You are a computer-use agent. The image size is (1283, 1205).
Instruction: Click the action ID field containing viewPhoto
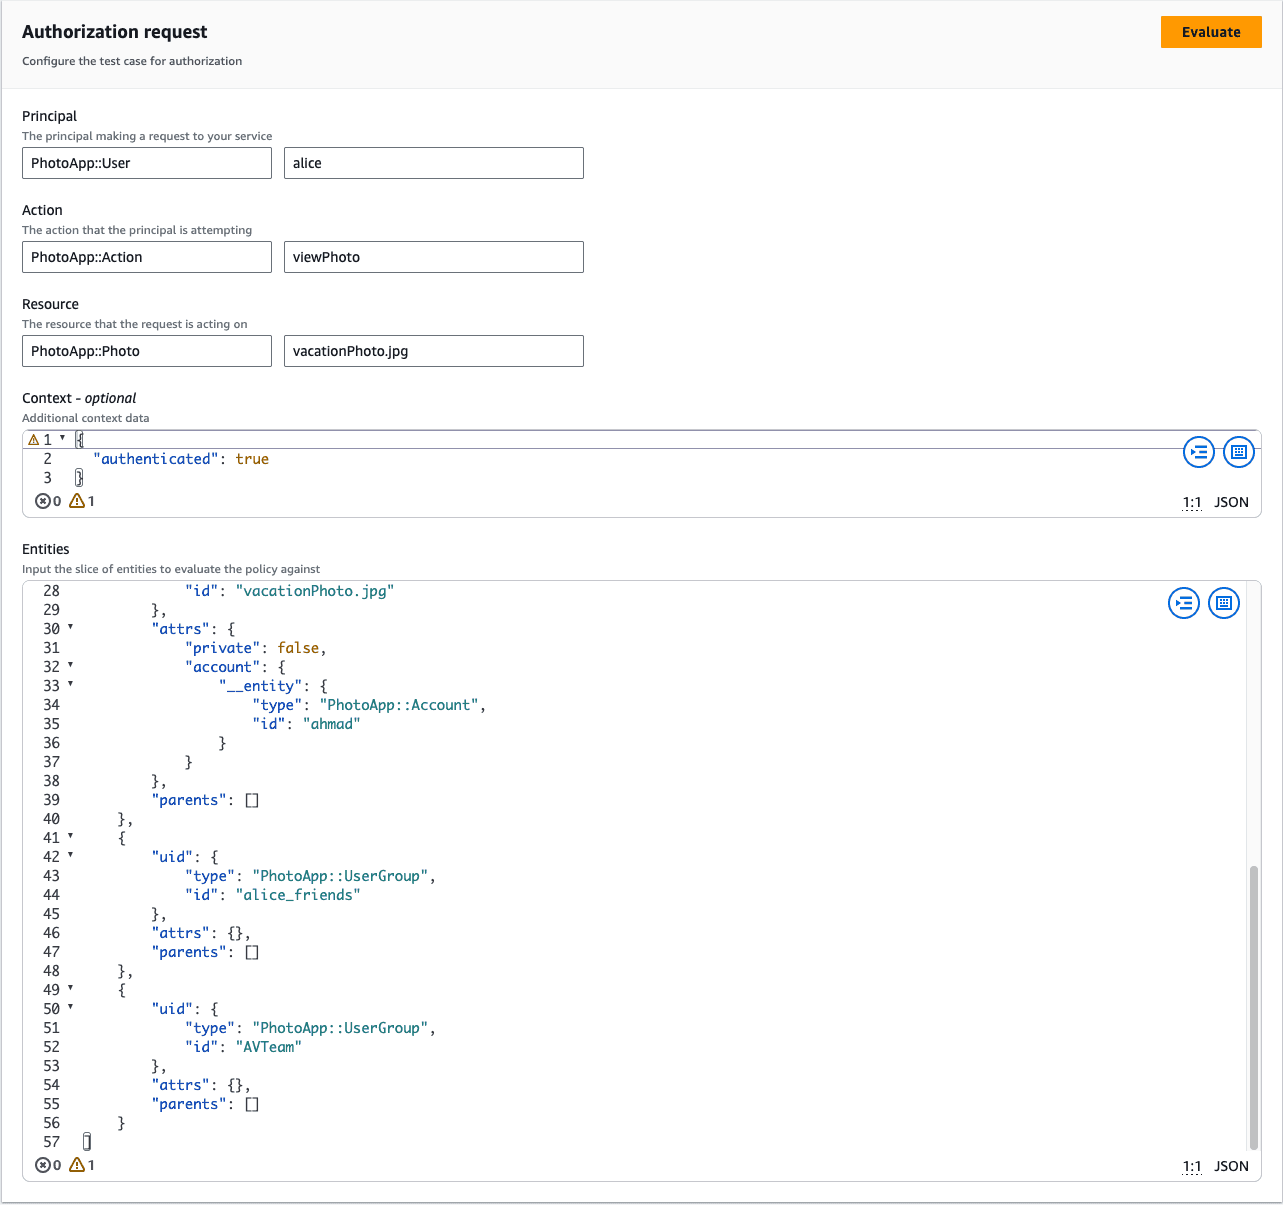[x=433, y=257]
